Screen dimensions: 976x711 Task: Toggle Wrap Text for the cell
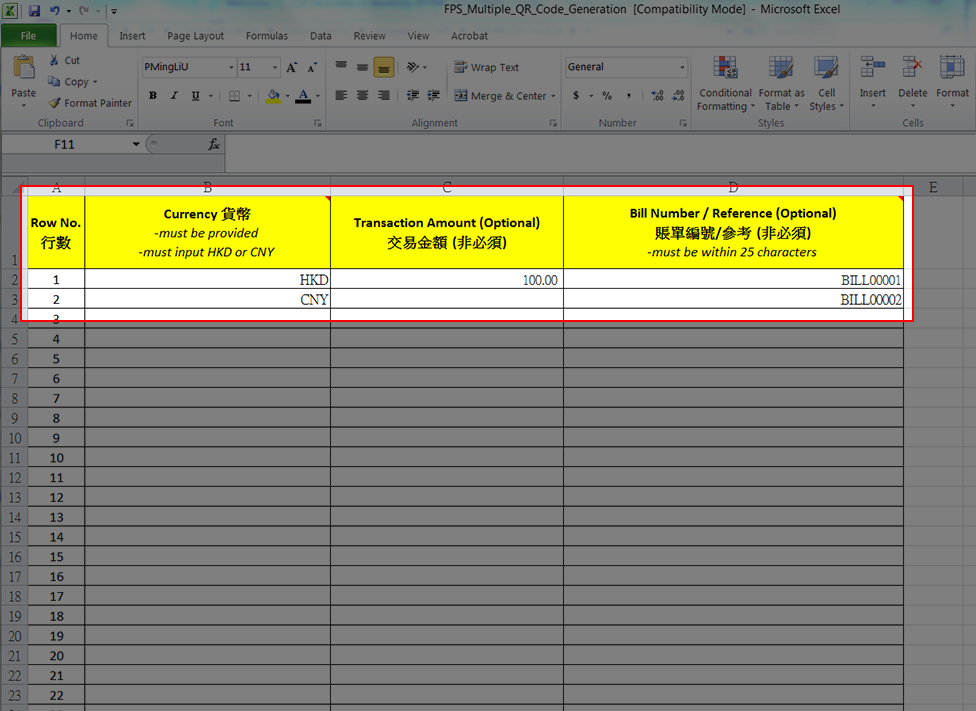click(x=486, y=68)
